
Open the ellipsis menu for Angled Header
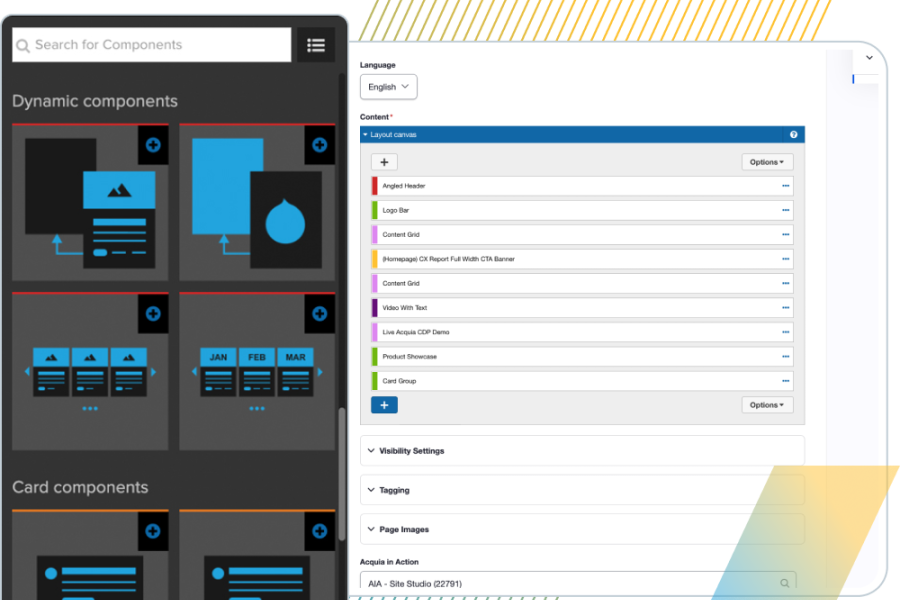[784, 185]
